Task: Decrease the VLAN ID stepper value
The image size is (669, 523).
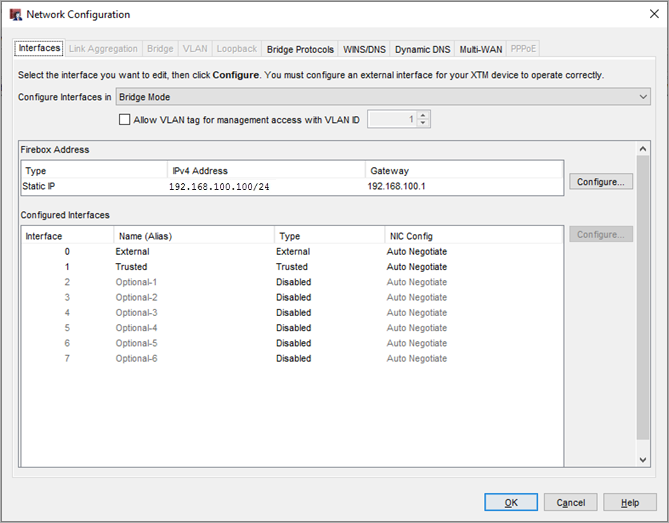Action: point(424,124)
